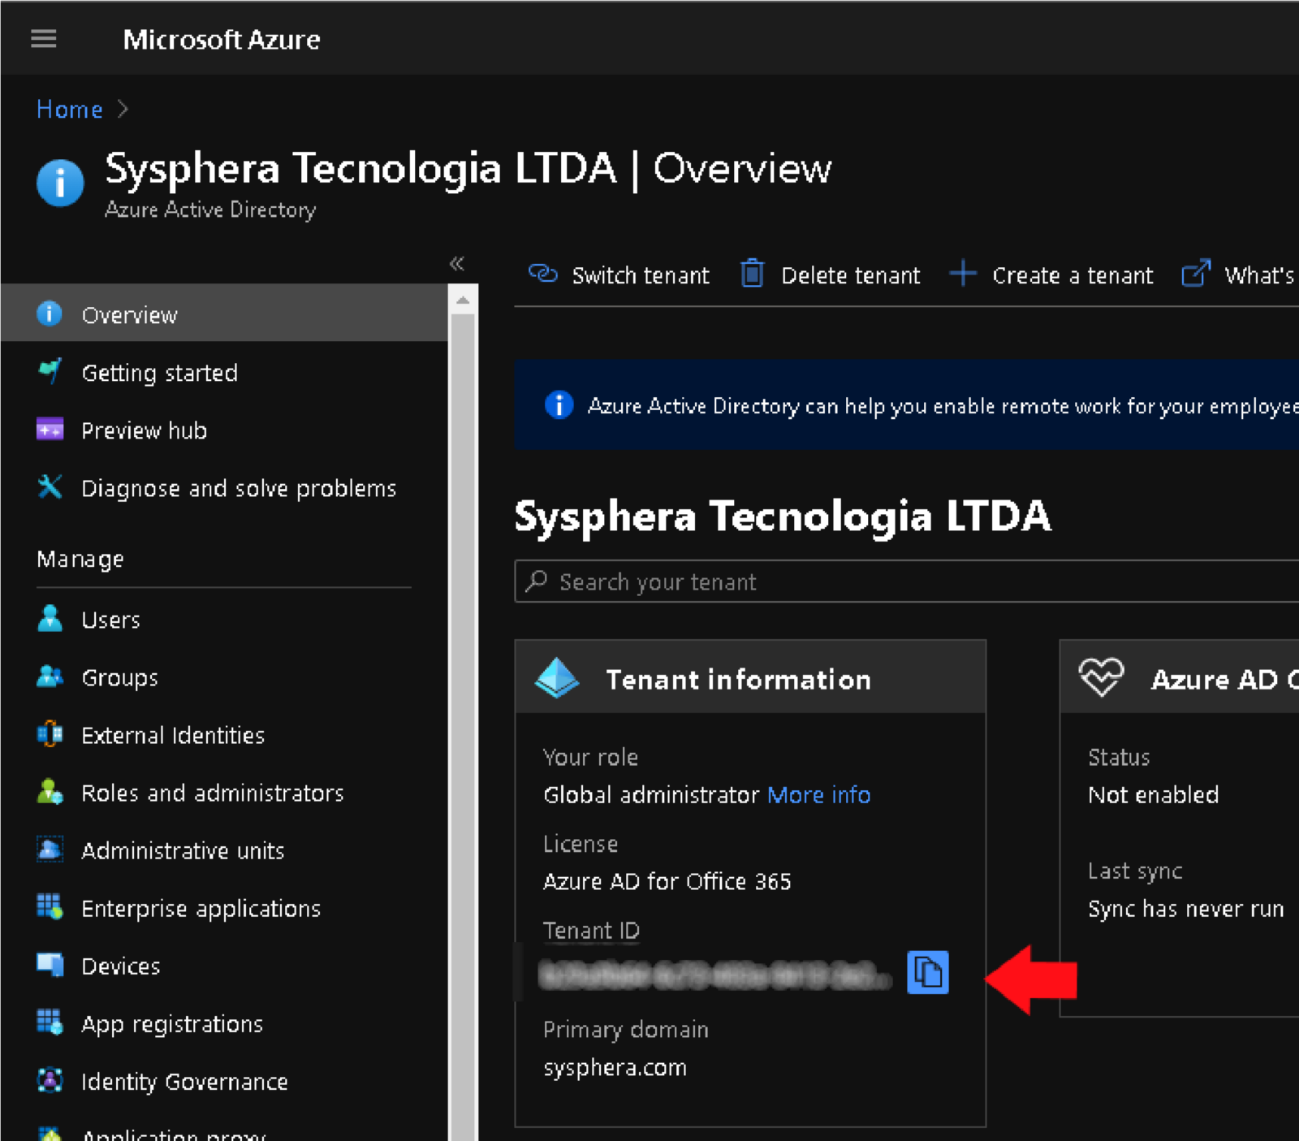Click the Tenant information card header
The image size is (1299, 1141).
tap(750, 677)
